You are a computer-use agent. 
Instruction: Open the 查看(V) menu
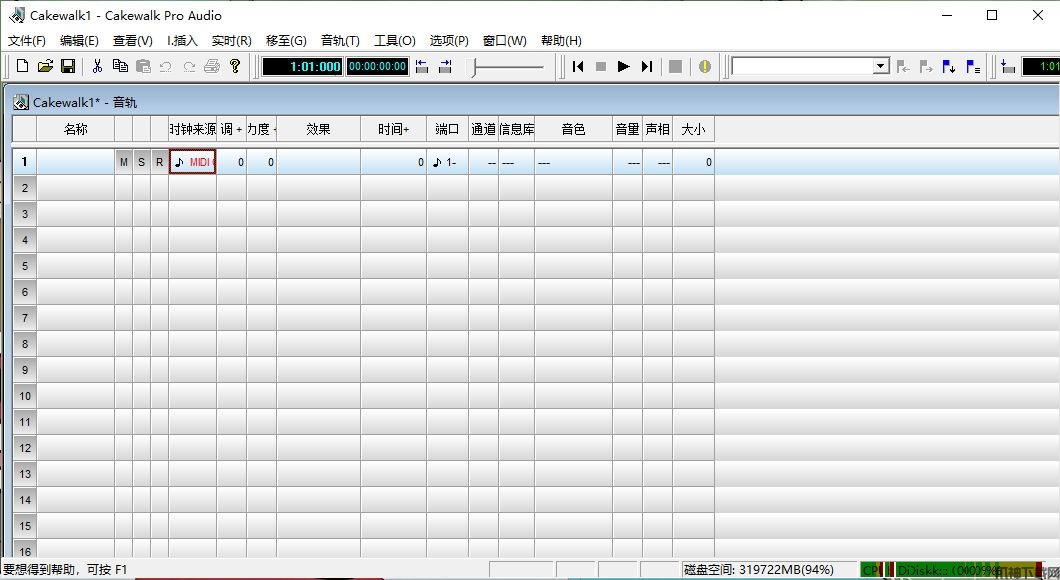[x=132, y=41]
